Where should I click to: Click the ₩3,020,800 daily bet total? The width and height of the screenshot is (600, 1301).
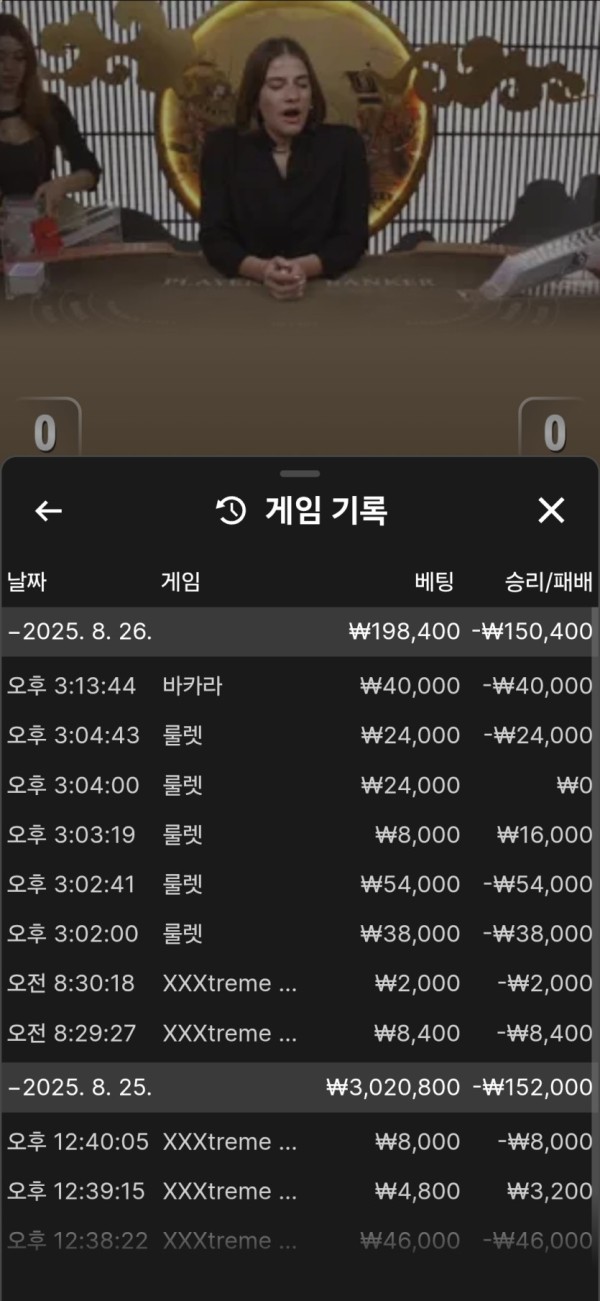[393, 1088]
